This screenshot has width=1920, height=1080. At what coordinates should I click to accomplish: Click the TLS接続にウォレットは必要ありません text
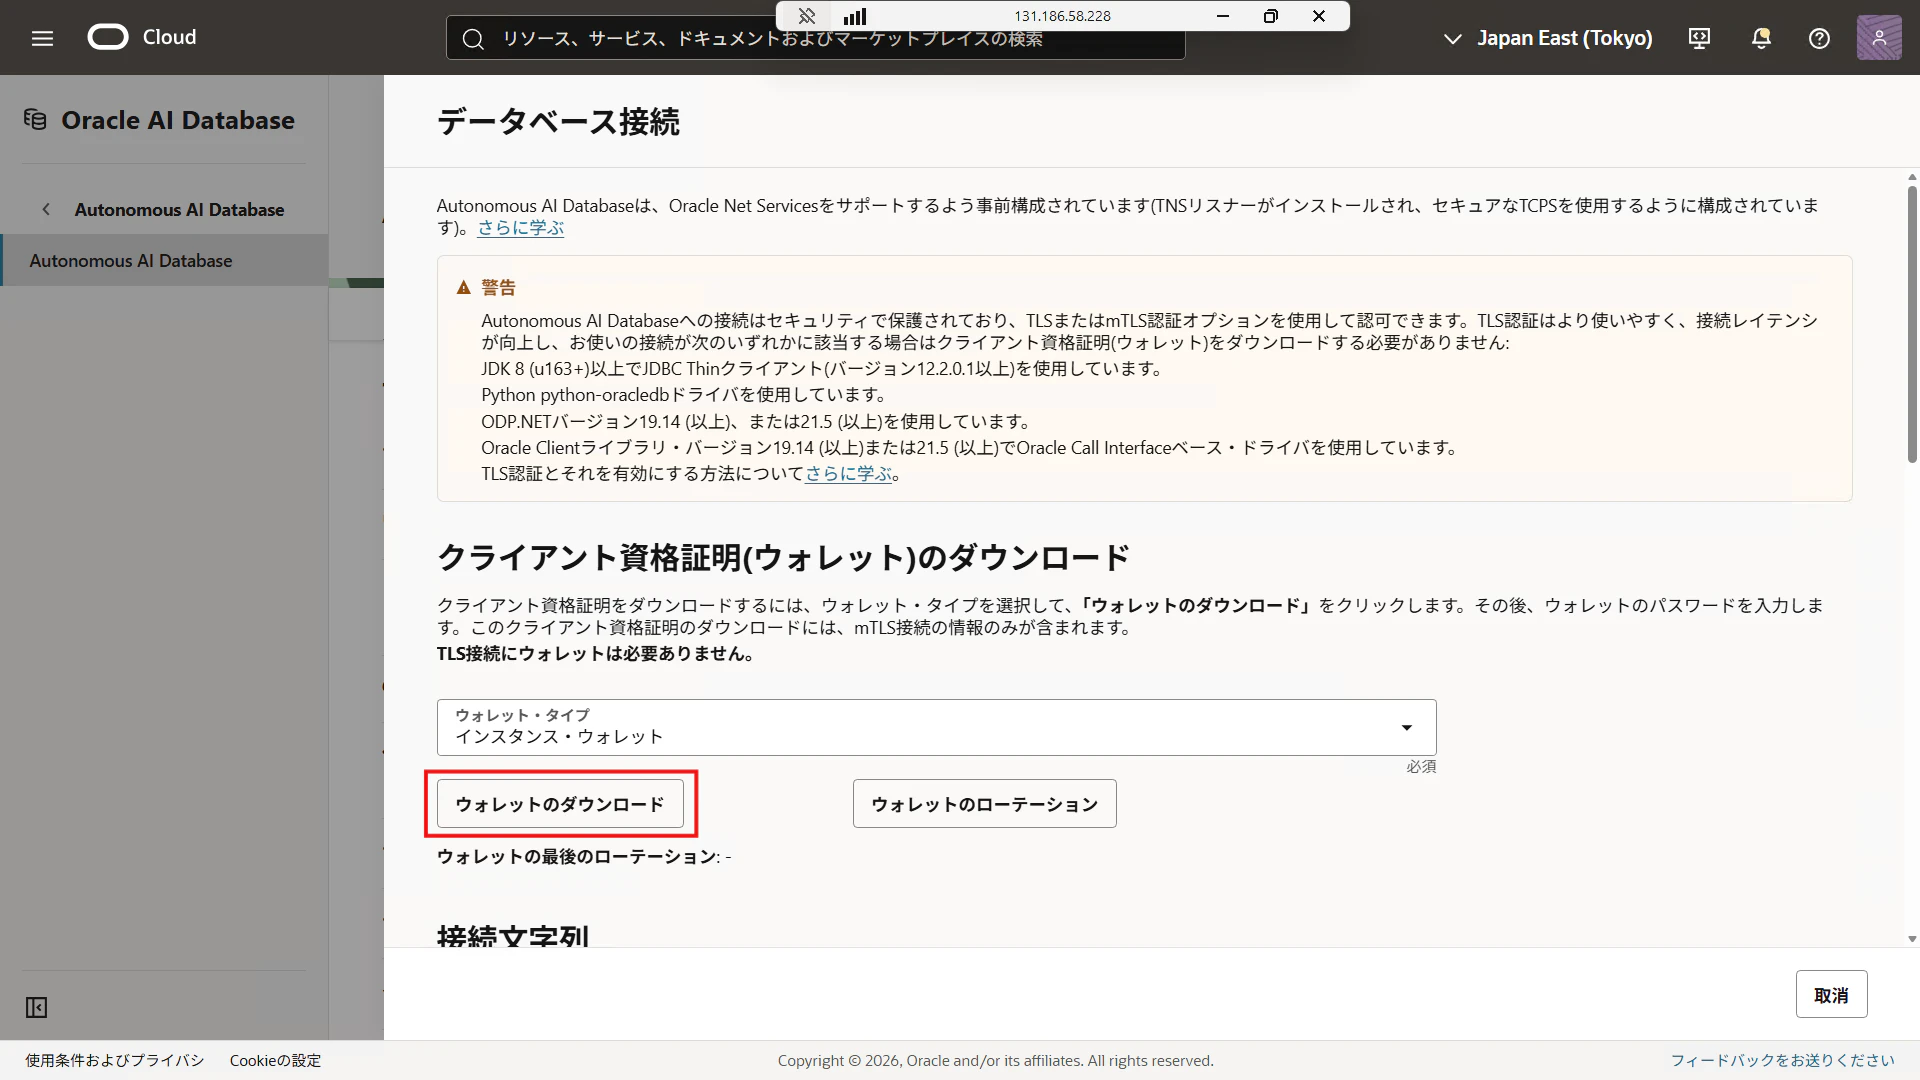(596, 653)
